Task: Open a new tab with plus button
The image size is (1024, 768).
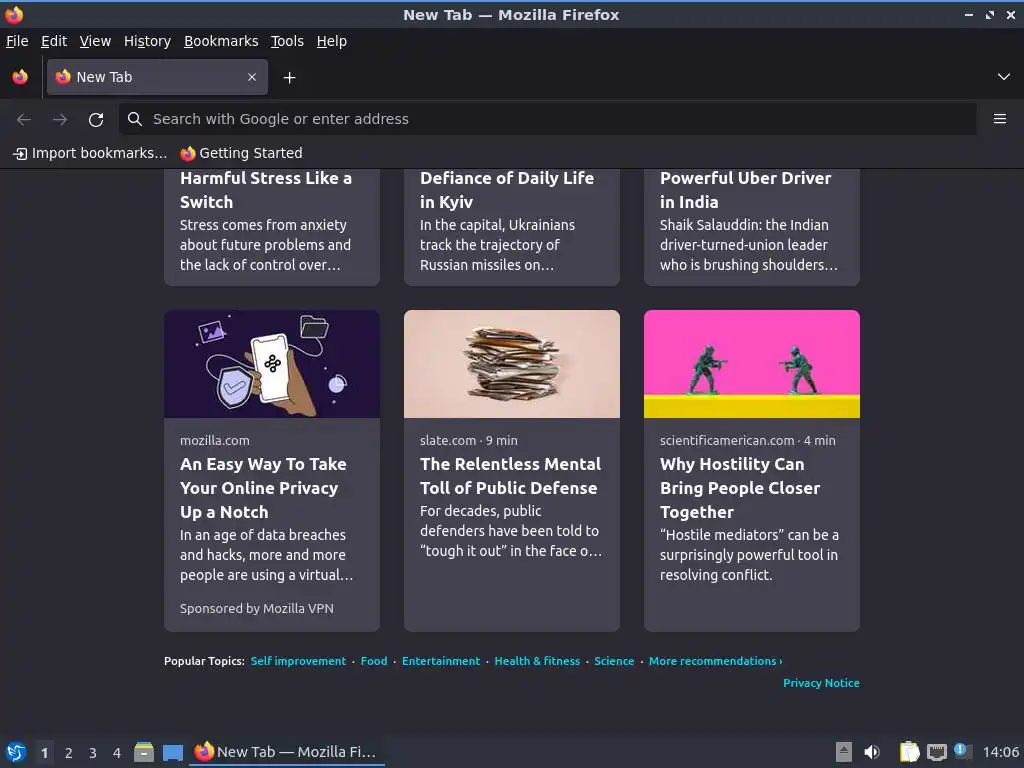Action: click(289, 78)
